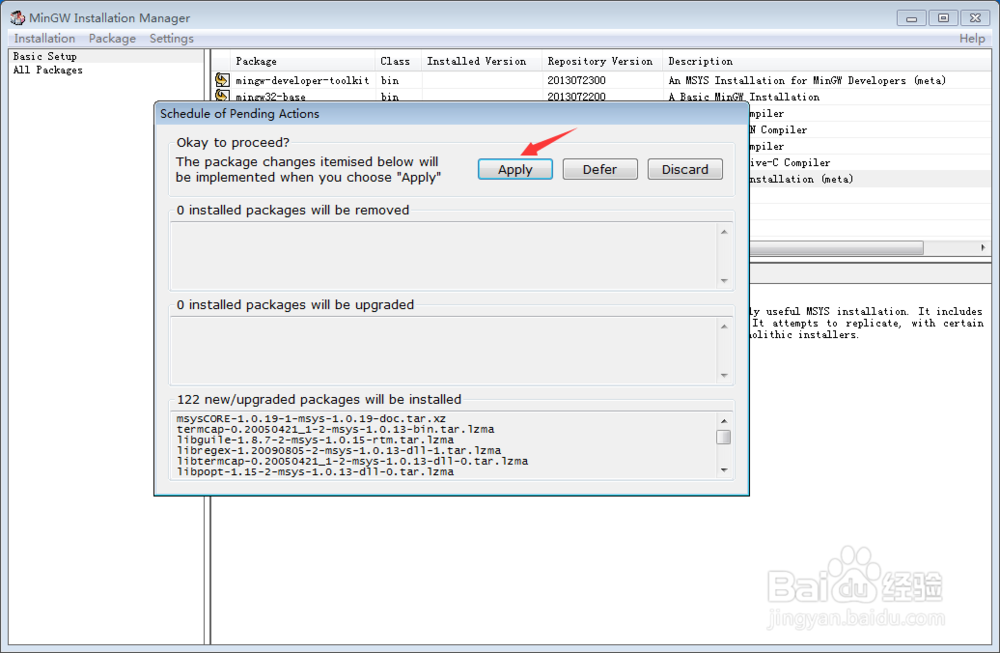1000x653 pixels.
Task: Open the Settings menu
Action: coord(172,38)
